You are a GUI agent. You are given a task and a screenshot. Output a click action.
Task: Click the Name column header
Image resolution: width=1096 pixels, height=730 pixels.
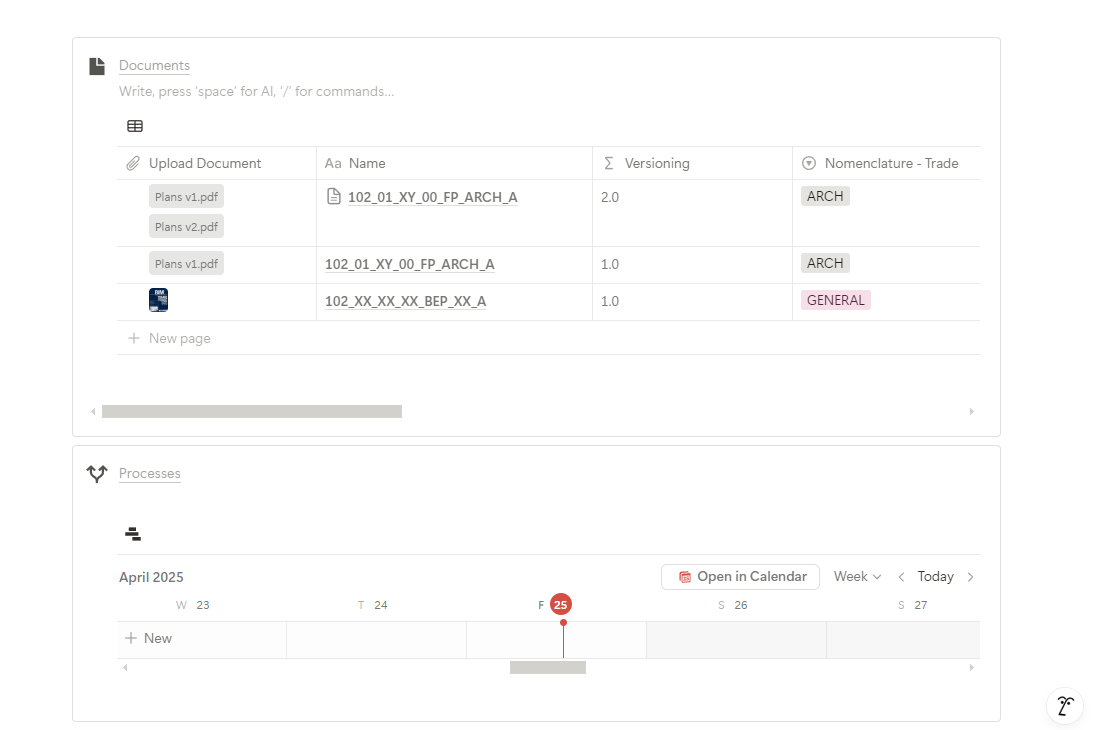(x=367, y=163)
